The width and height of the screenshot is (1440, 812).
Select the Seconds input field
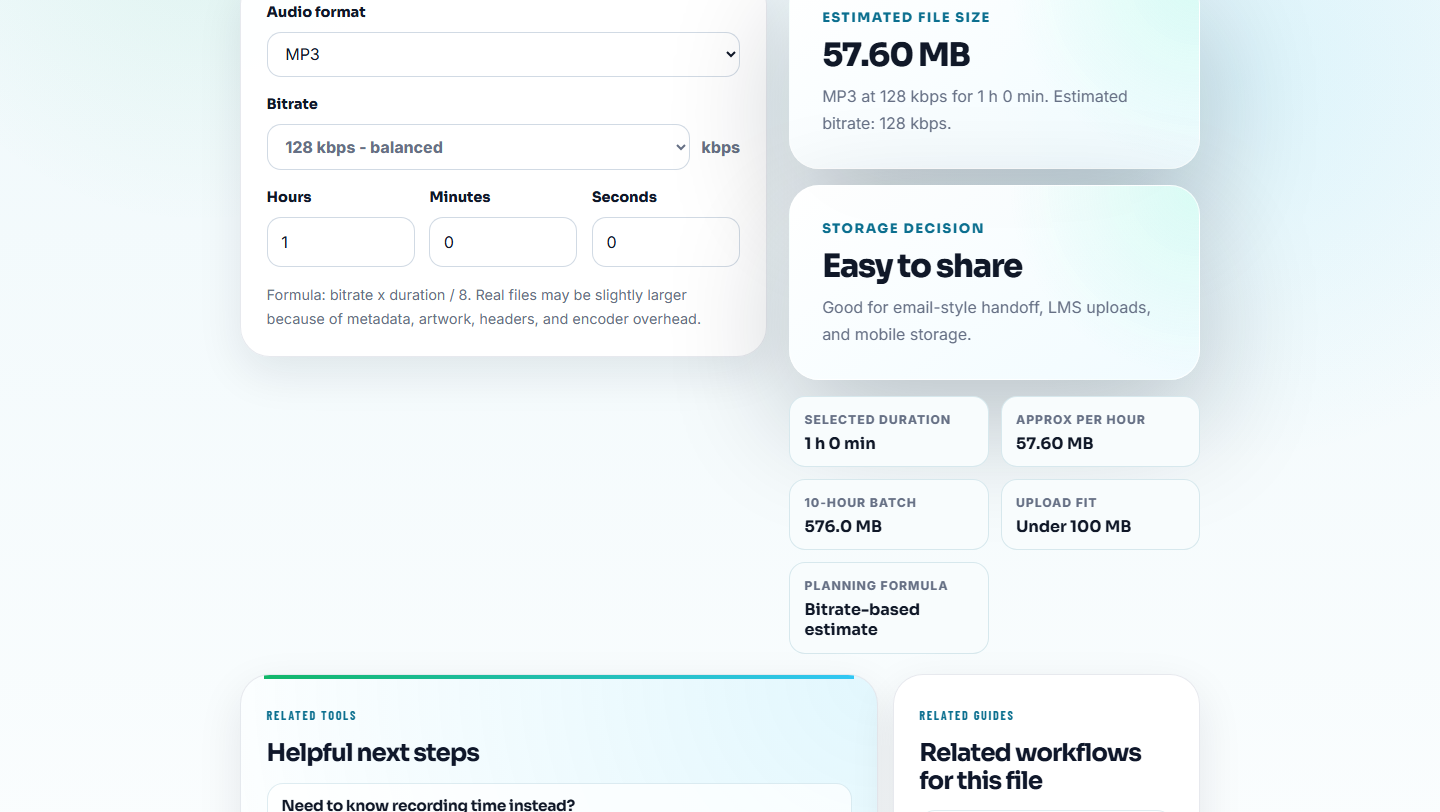click(x=666, y=242)
